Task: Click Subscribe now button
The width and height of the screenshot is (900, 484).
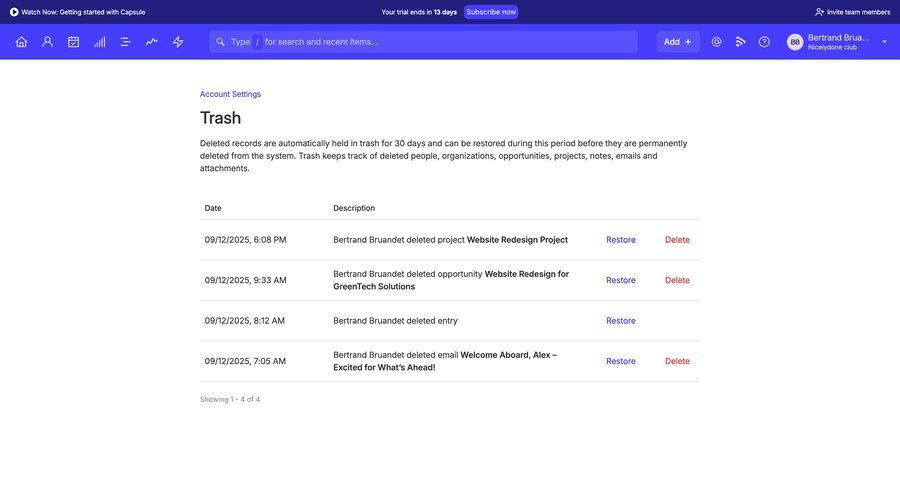Action: point(491,12)
